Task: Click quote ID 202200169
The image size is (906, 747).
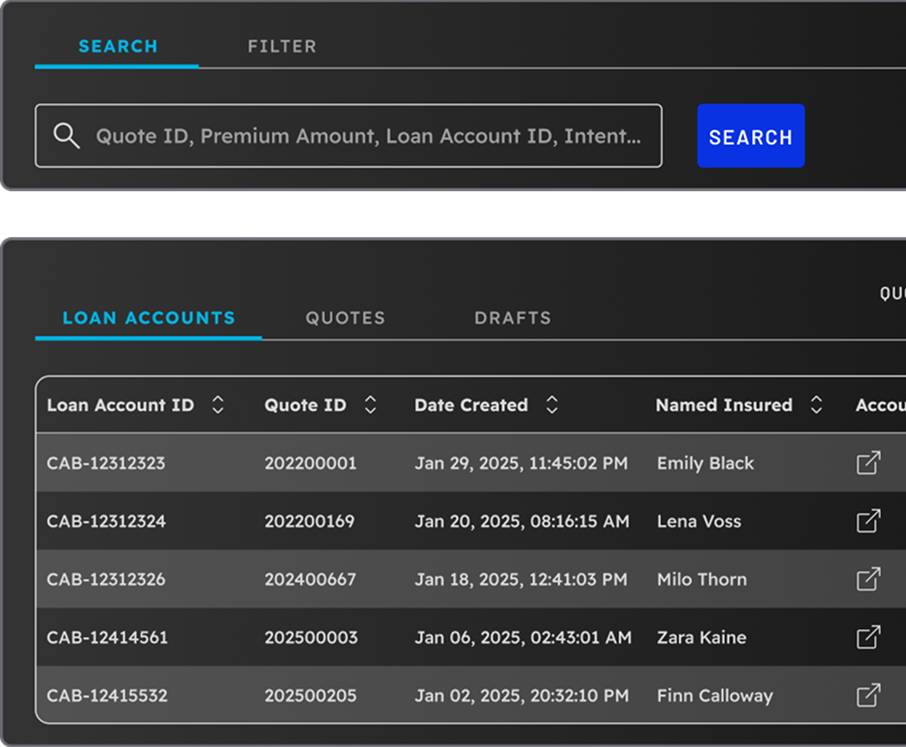Action: click(x=309, y=522)
